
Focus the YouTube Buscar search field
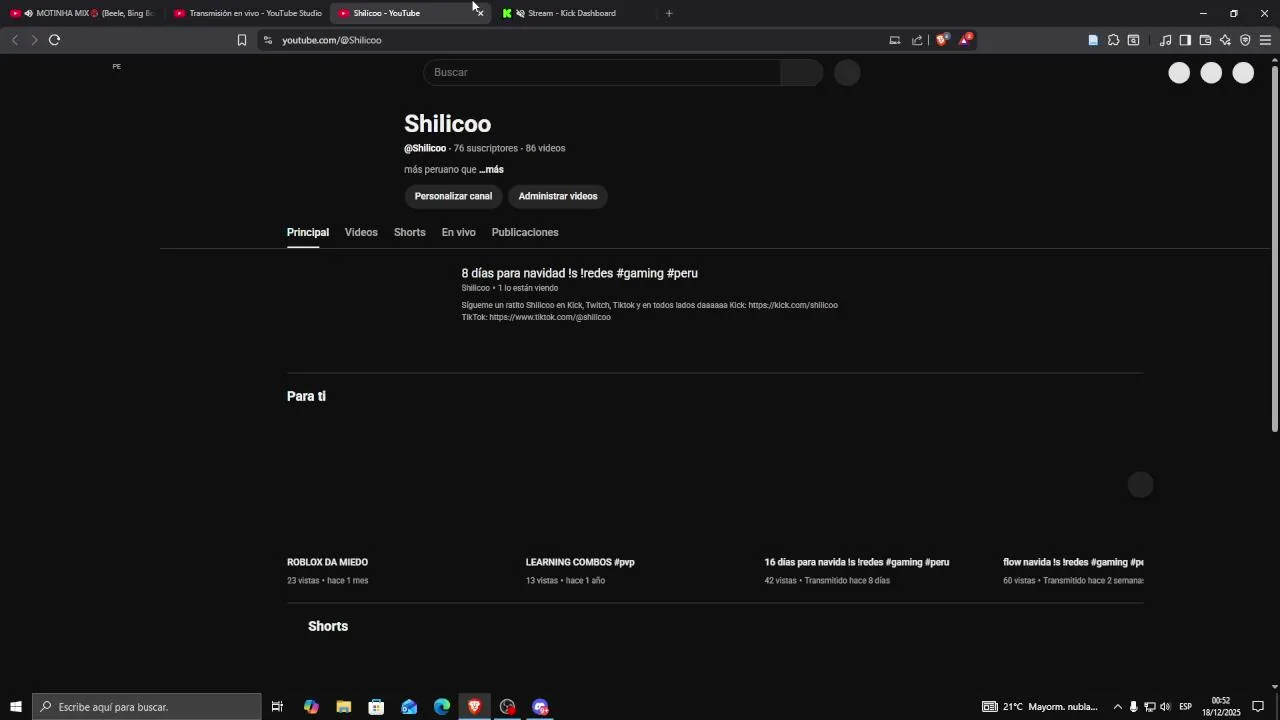[602, 72]
